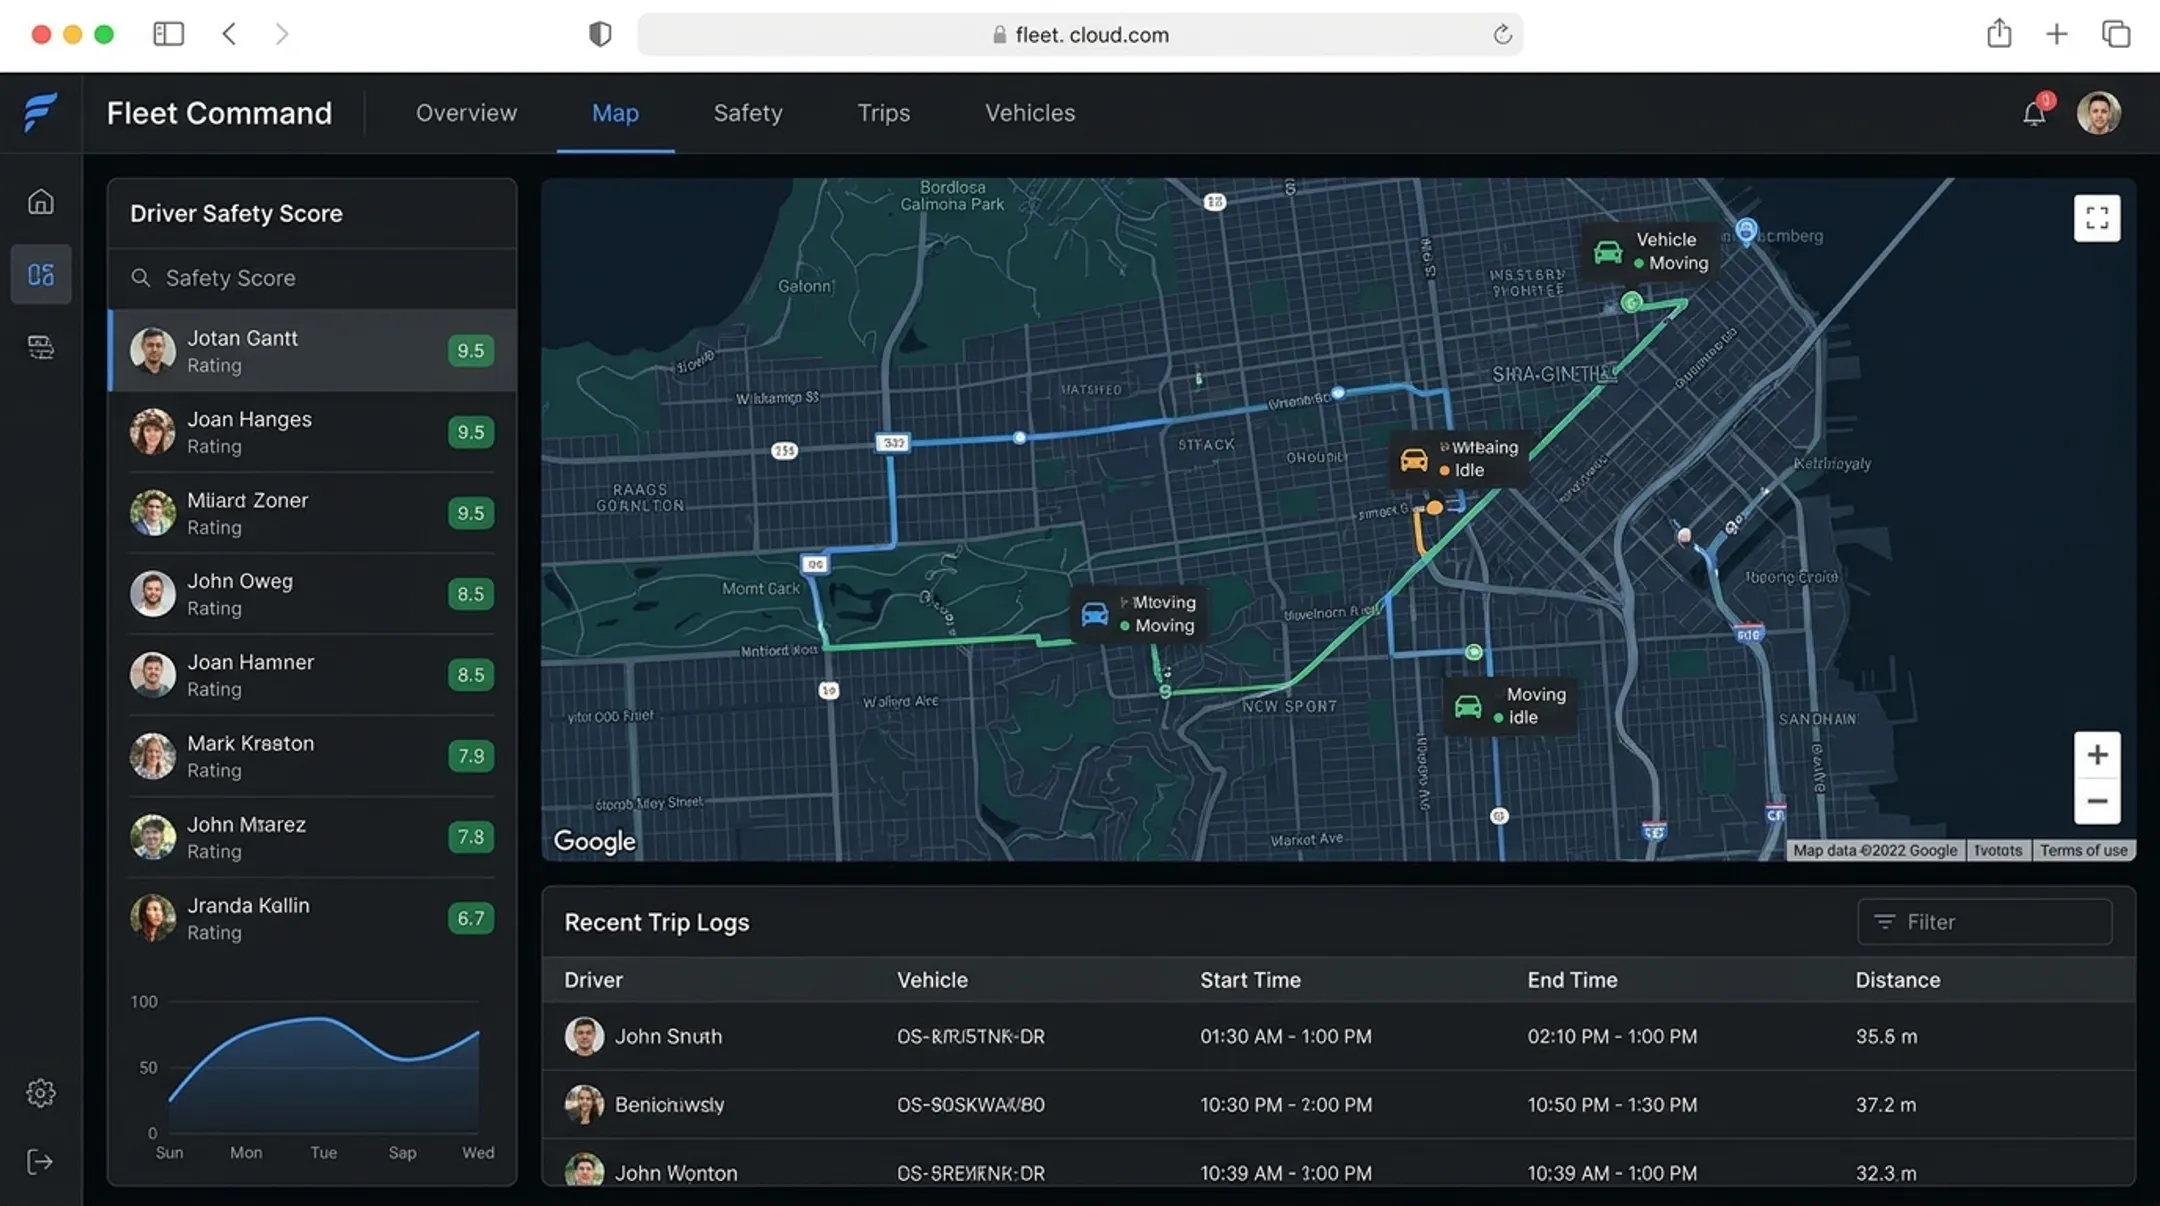Open the fleet vehicles icon in sidebar
Viewport: 2160px width, 1206px height.
point(41,347)
